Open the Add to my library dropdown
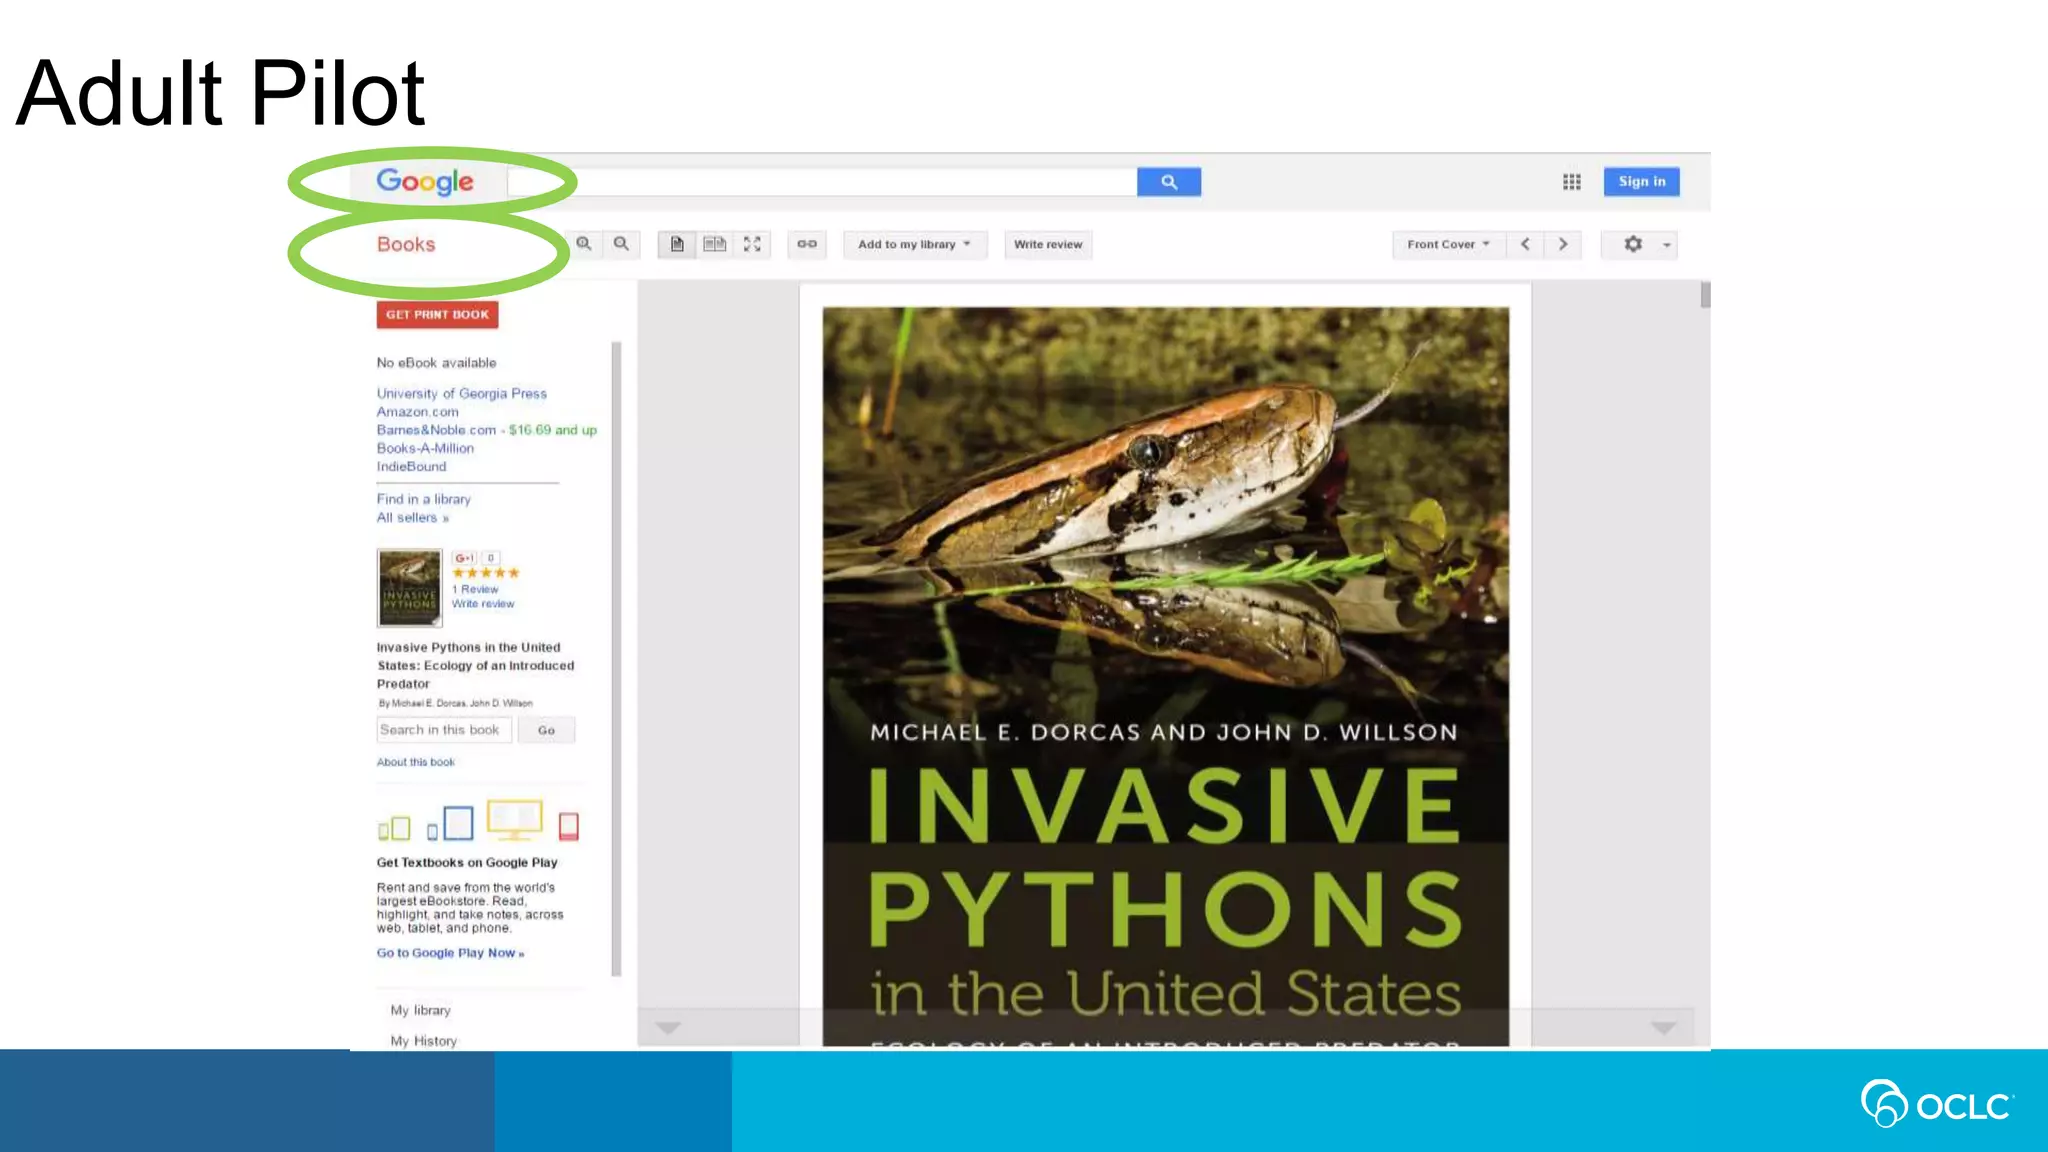 coord(914,244)
